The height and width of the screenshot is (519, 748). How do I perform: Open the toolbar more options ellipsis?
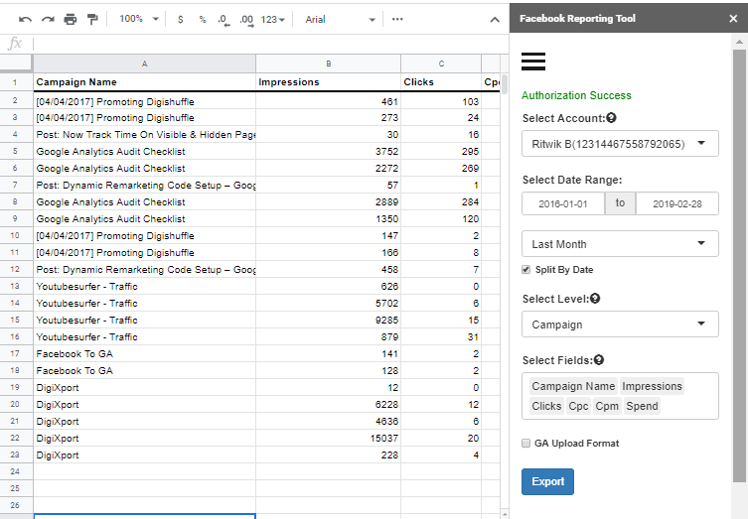397,19
